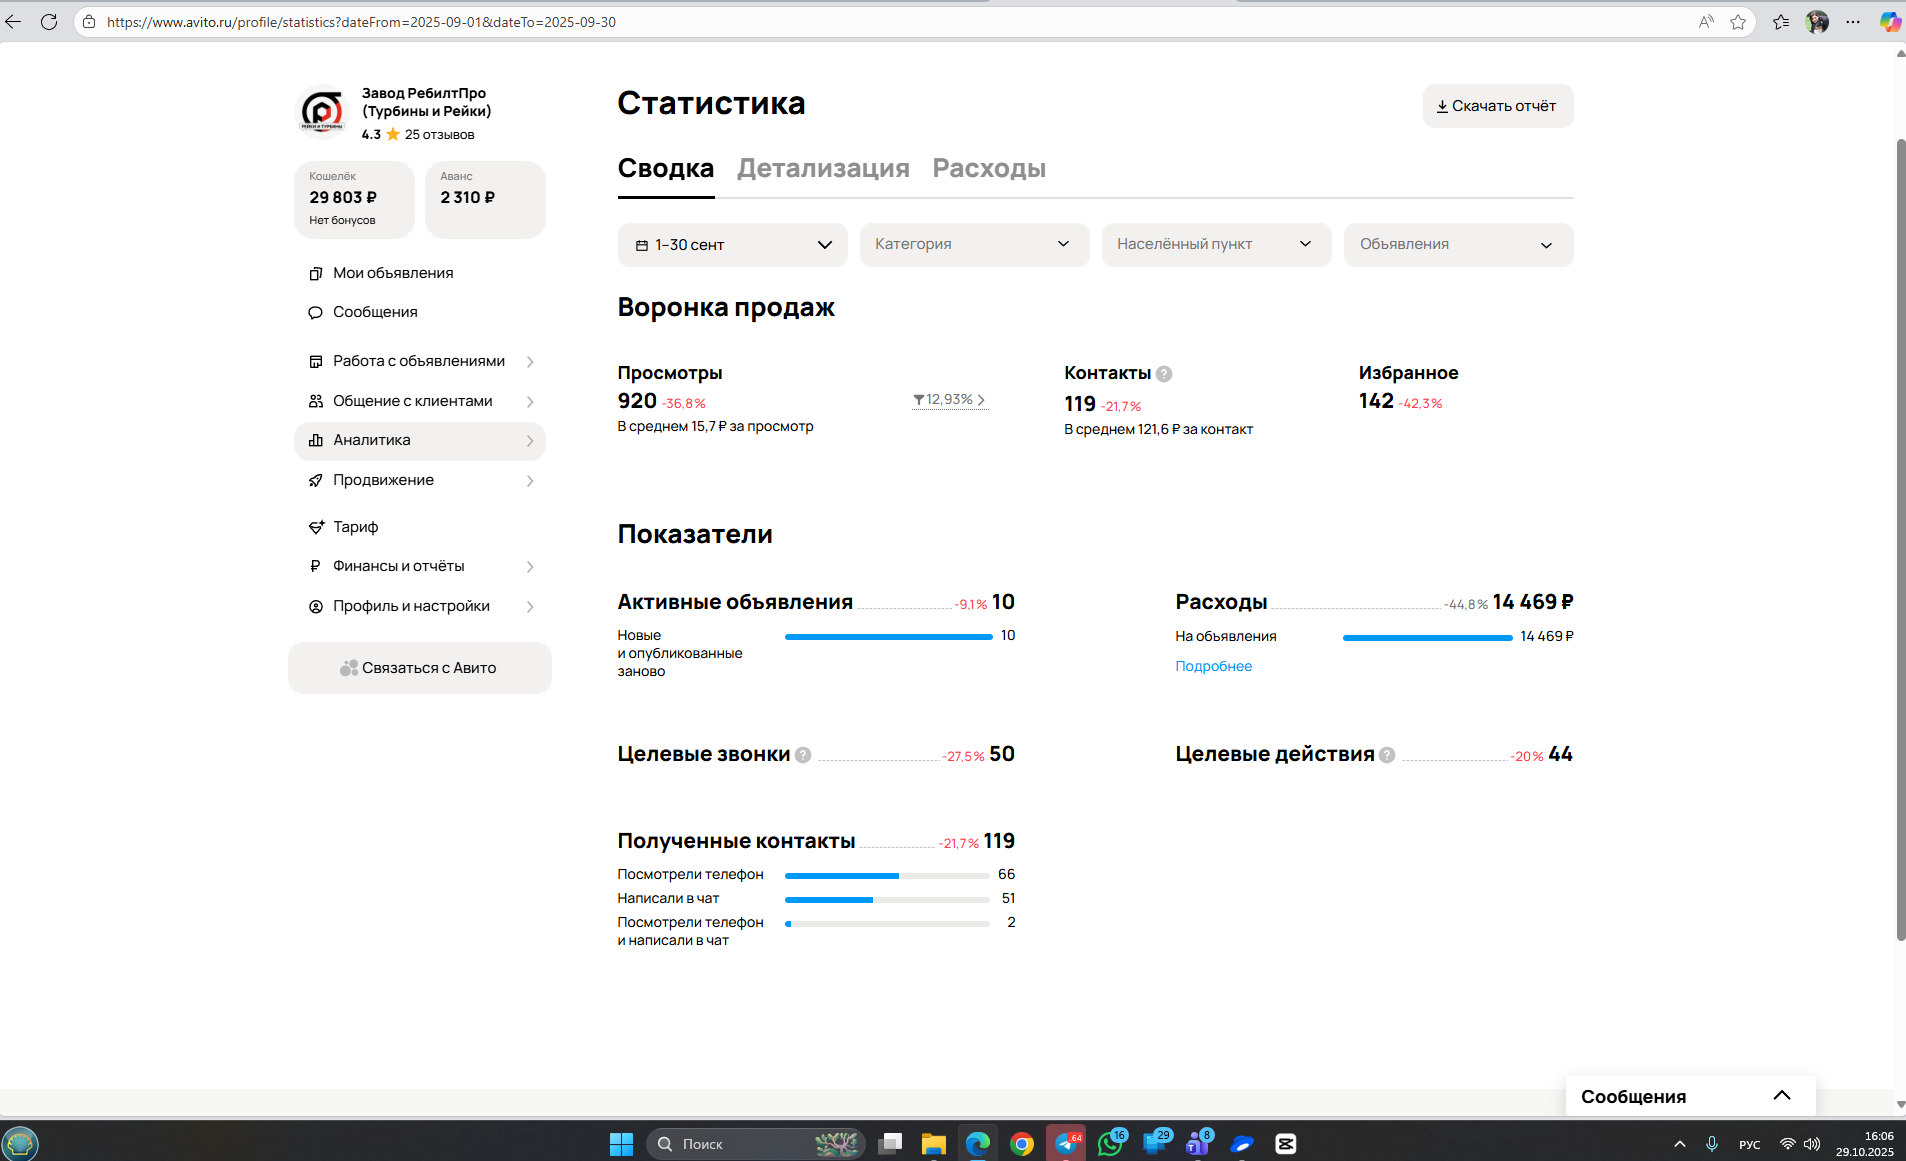Screen dimensions: 1906x1161
Task: Switch to the Детализация tab
Action: click(823, 168)
